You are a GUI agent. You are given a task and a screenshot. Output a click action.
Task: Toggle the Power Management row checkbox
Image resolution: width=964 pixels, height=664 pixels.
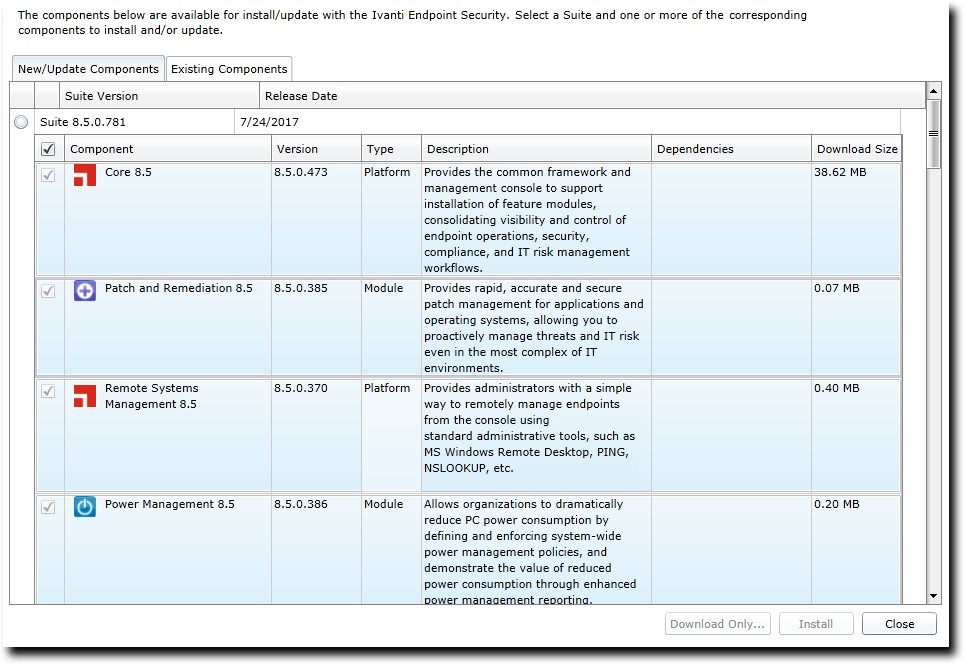click(48, 506)
